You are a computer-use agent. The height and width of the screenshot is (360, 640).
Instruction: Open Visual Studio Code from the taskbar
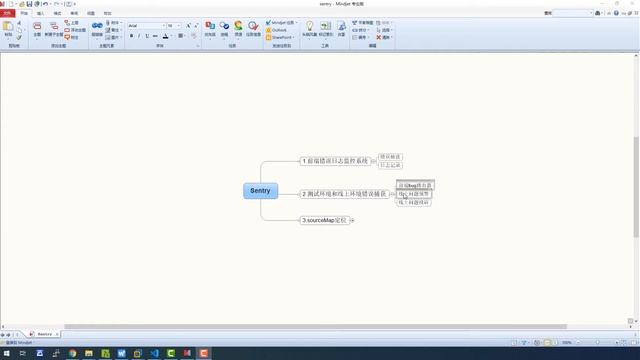click(x=154, y=353)
